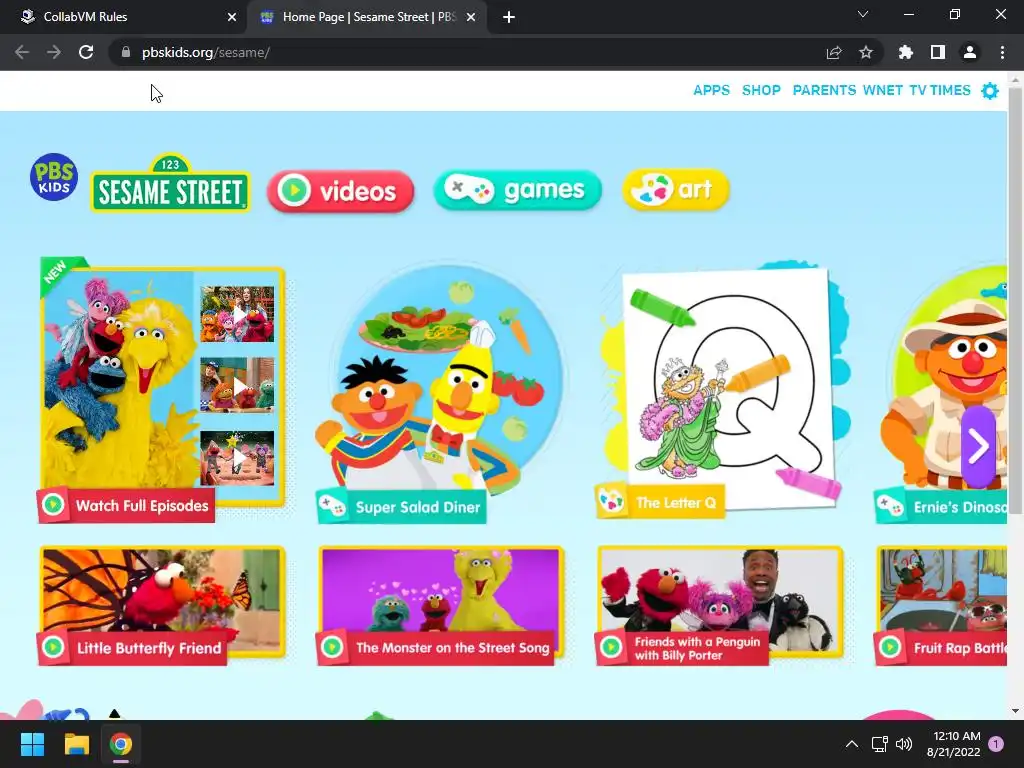Play top episode thumbnail in Full Episodes card
The image size is (1024, 768).
[237, 314]
